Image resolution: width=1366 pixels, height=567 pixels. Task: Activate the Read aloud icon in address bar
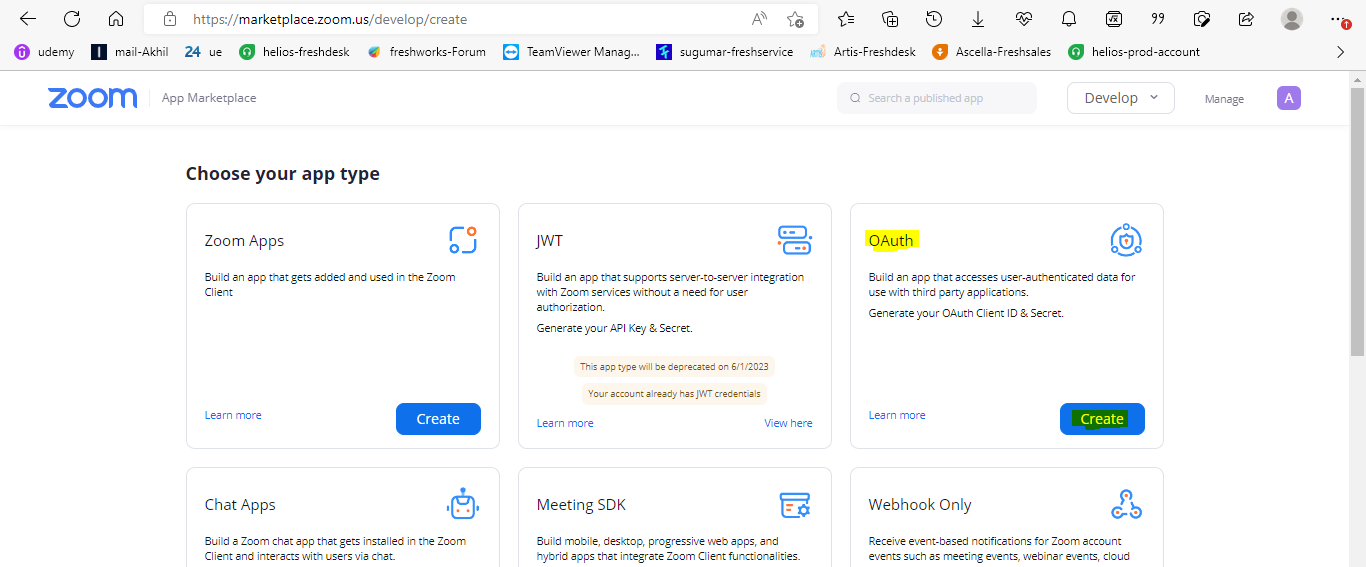click(x=760, y=19)
